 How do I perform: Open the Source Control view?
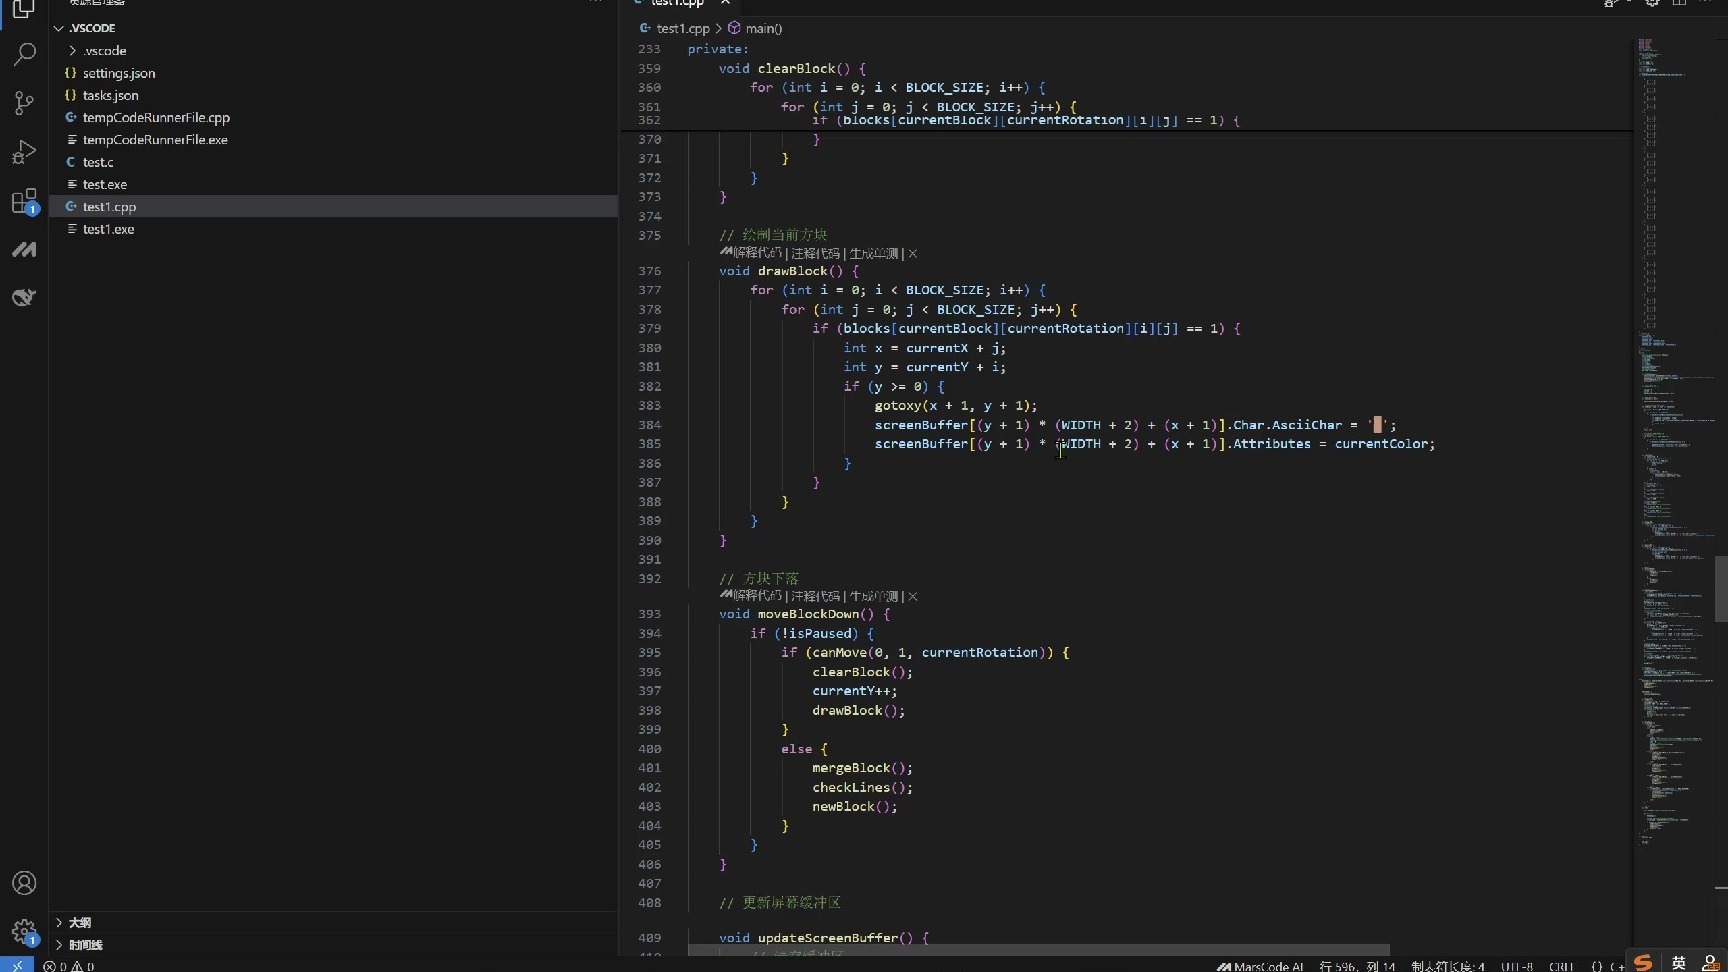(x=24, y=102)
